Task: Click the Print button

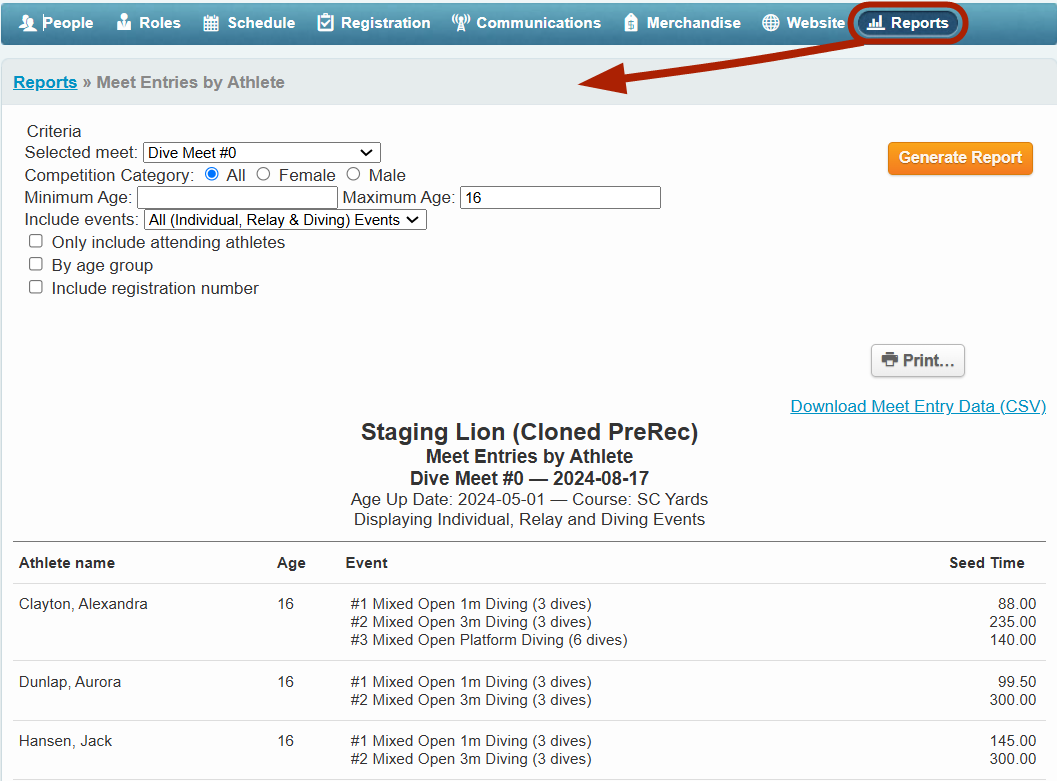Action: [x=917, y=361]
